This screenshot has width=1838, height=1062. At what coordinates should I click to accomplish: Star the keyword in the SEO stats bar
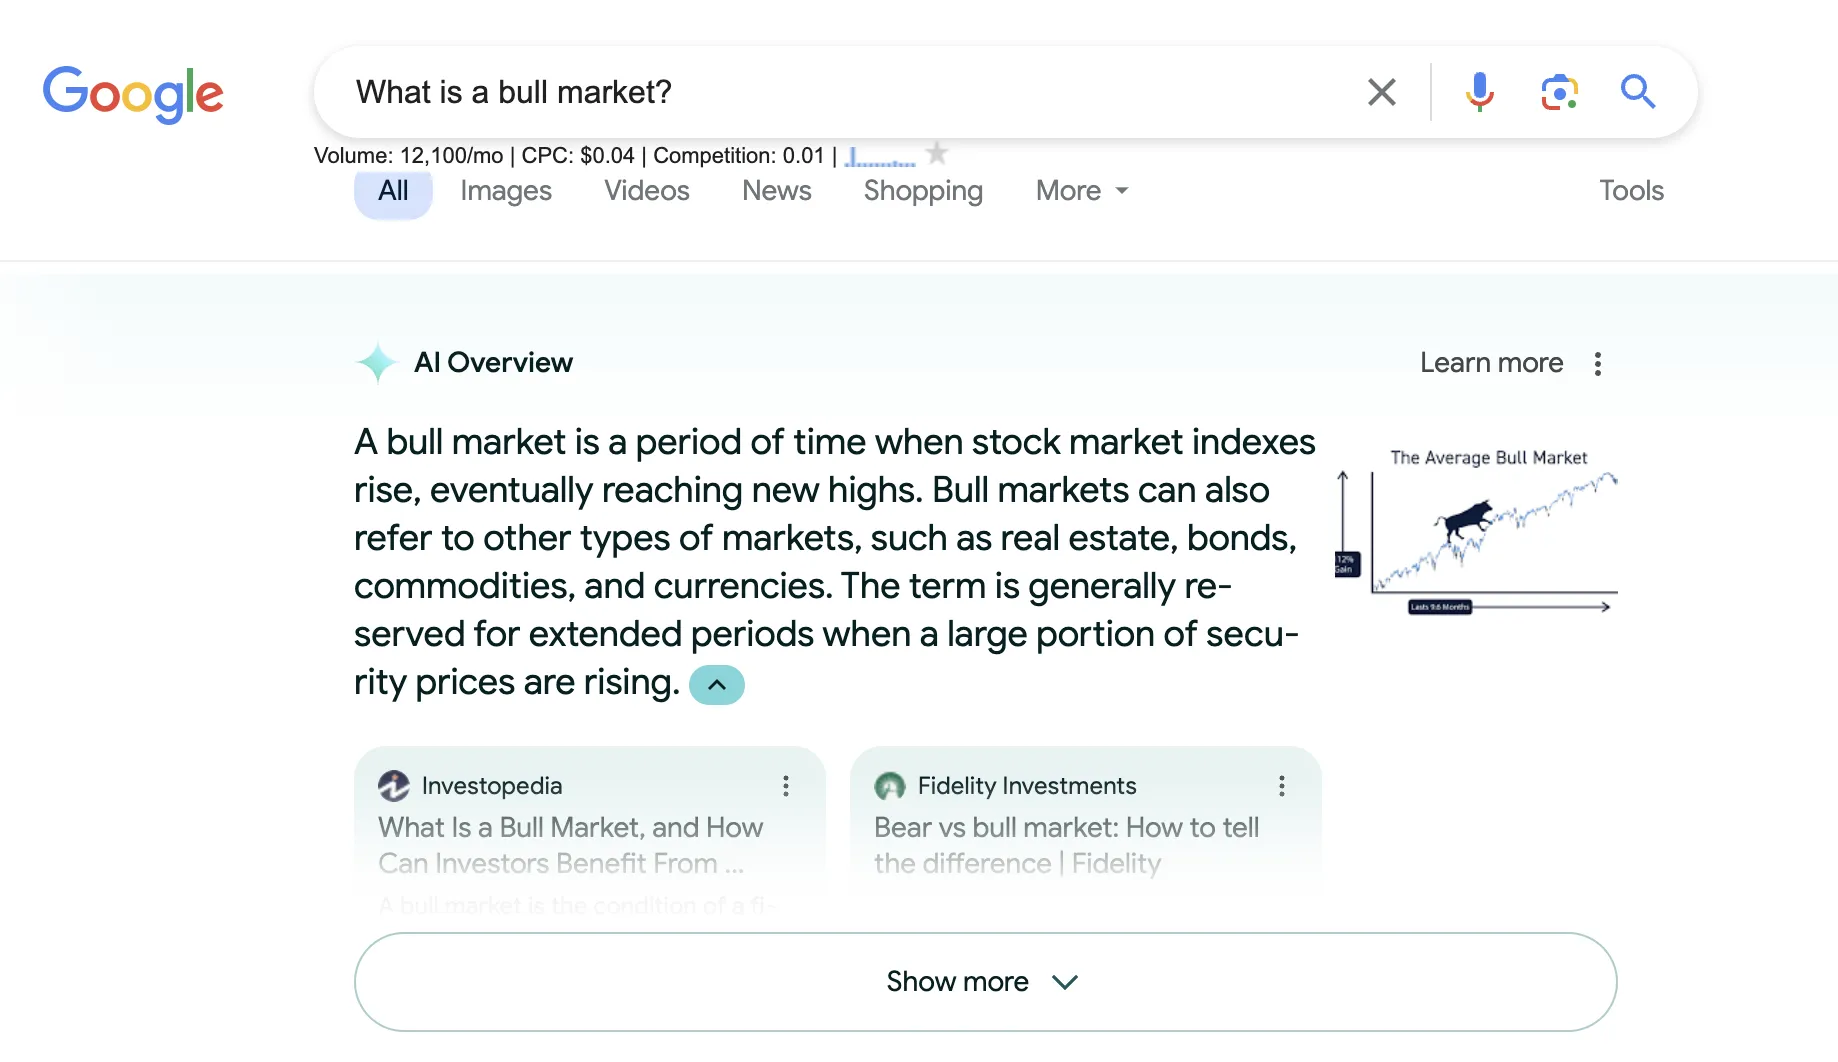pyautogui.click(x=936, y=152)
